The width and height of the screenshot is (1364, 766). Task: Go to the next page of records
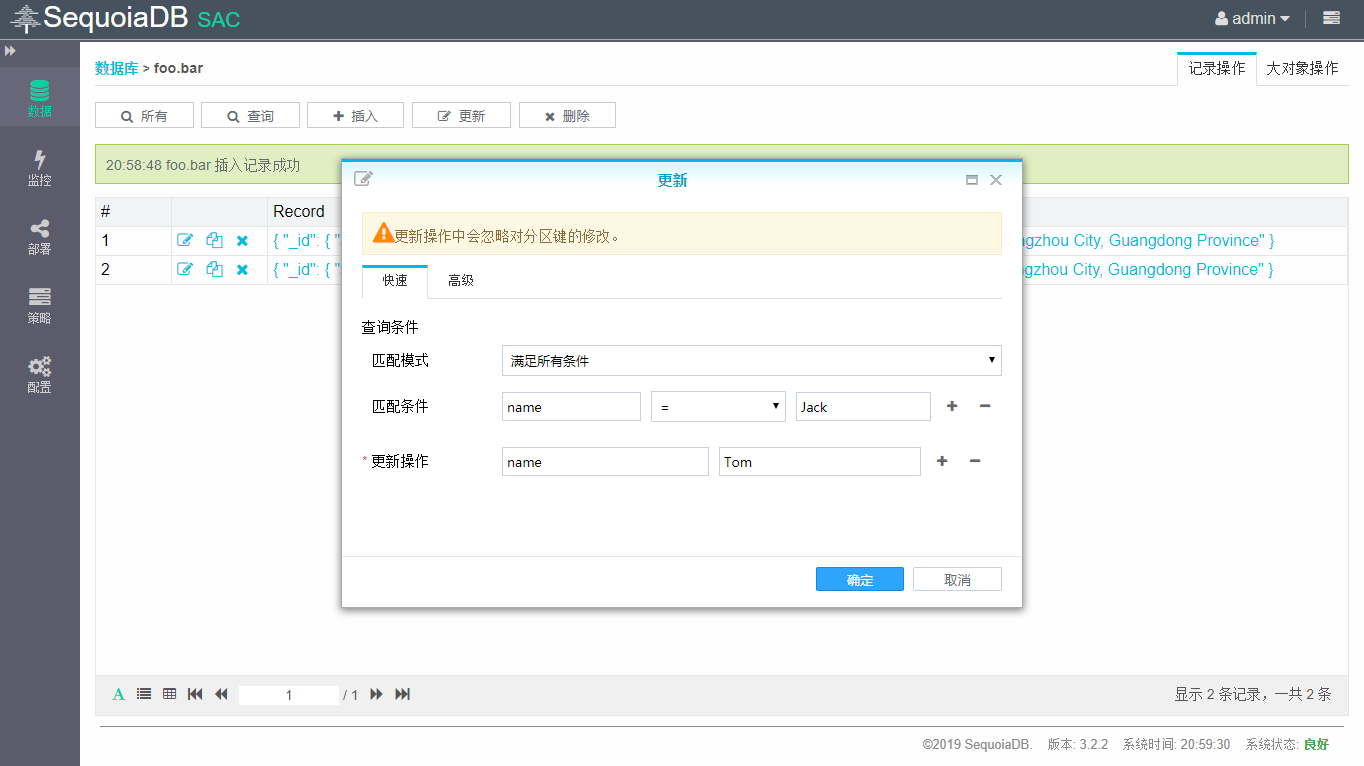click(377, 694)
